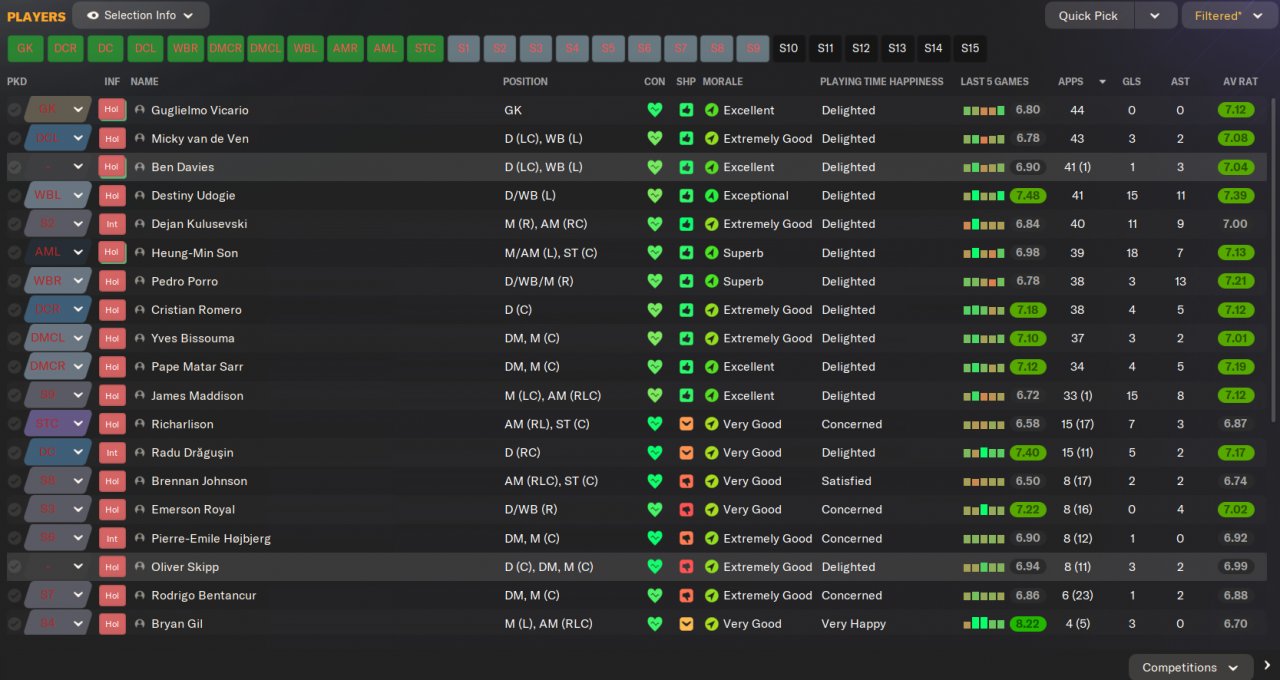Screen dimensions: 1280x680
Task: Click Heung-Min Son's person icon
Action: [x=140, y=253]
